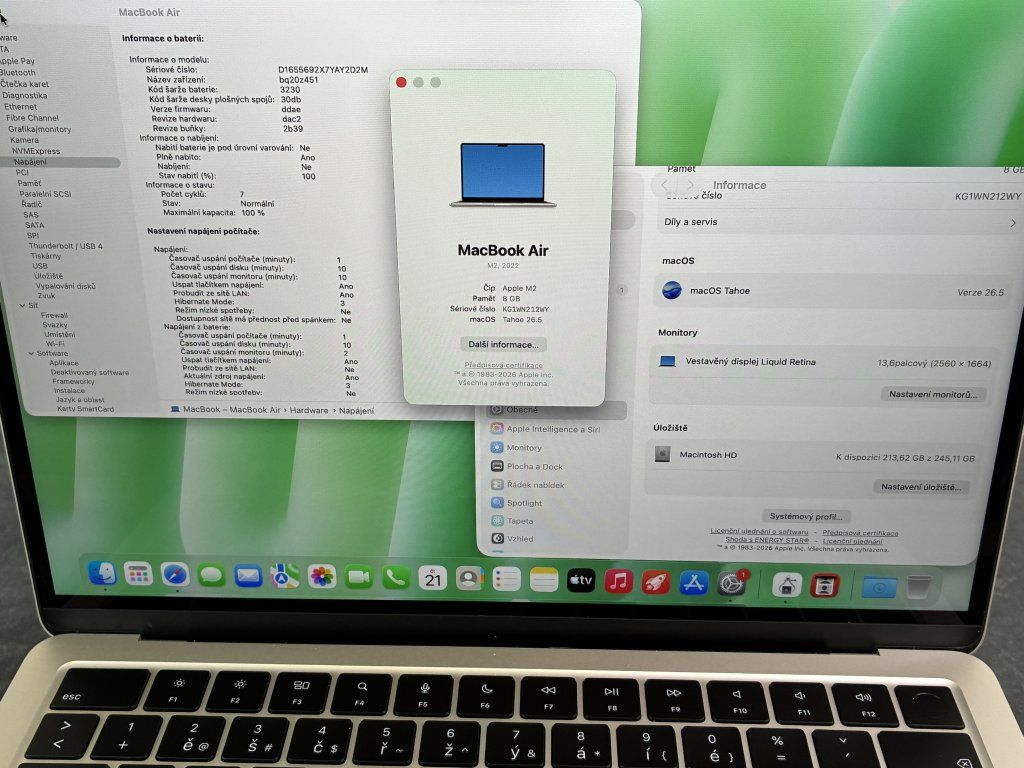Select Monitory in settings sidebar
The width and height of the screenshot is (1024, 768).
click(524, 447)
